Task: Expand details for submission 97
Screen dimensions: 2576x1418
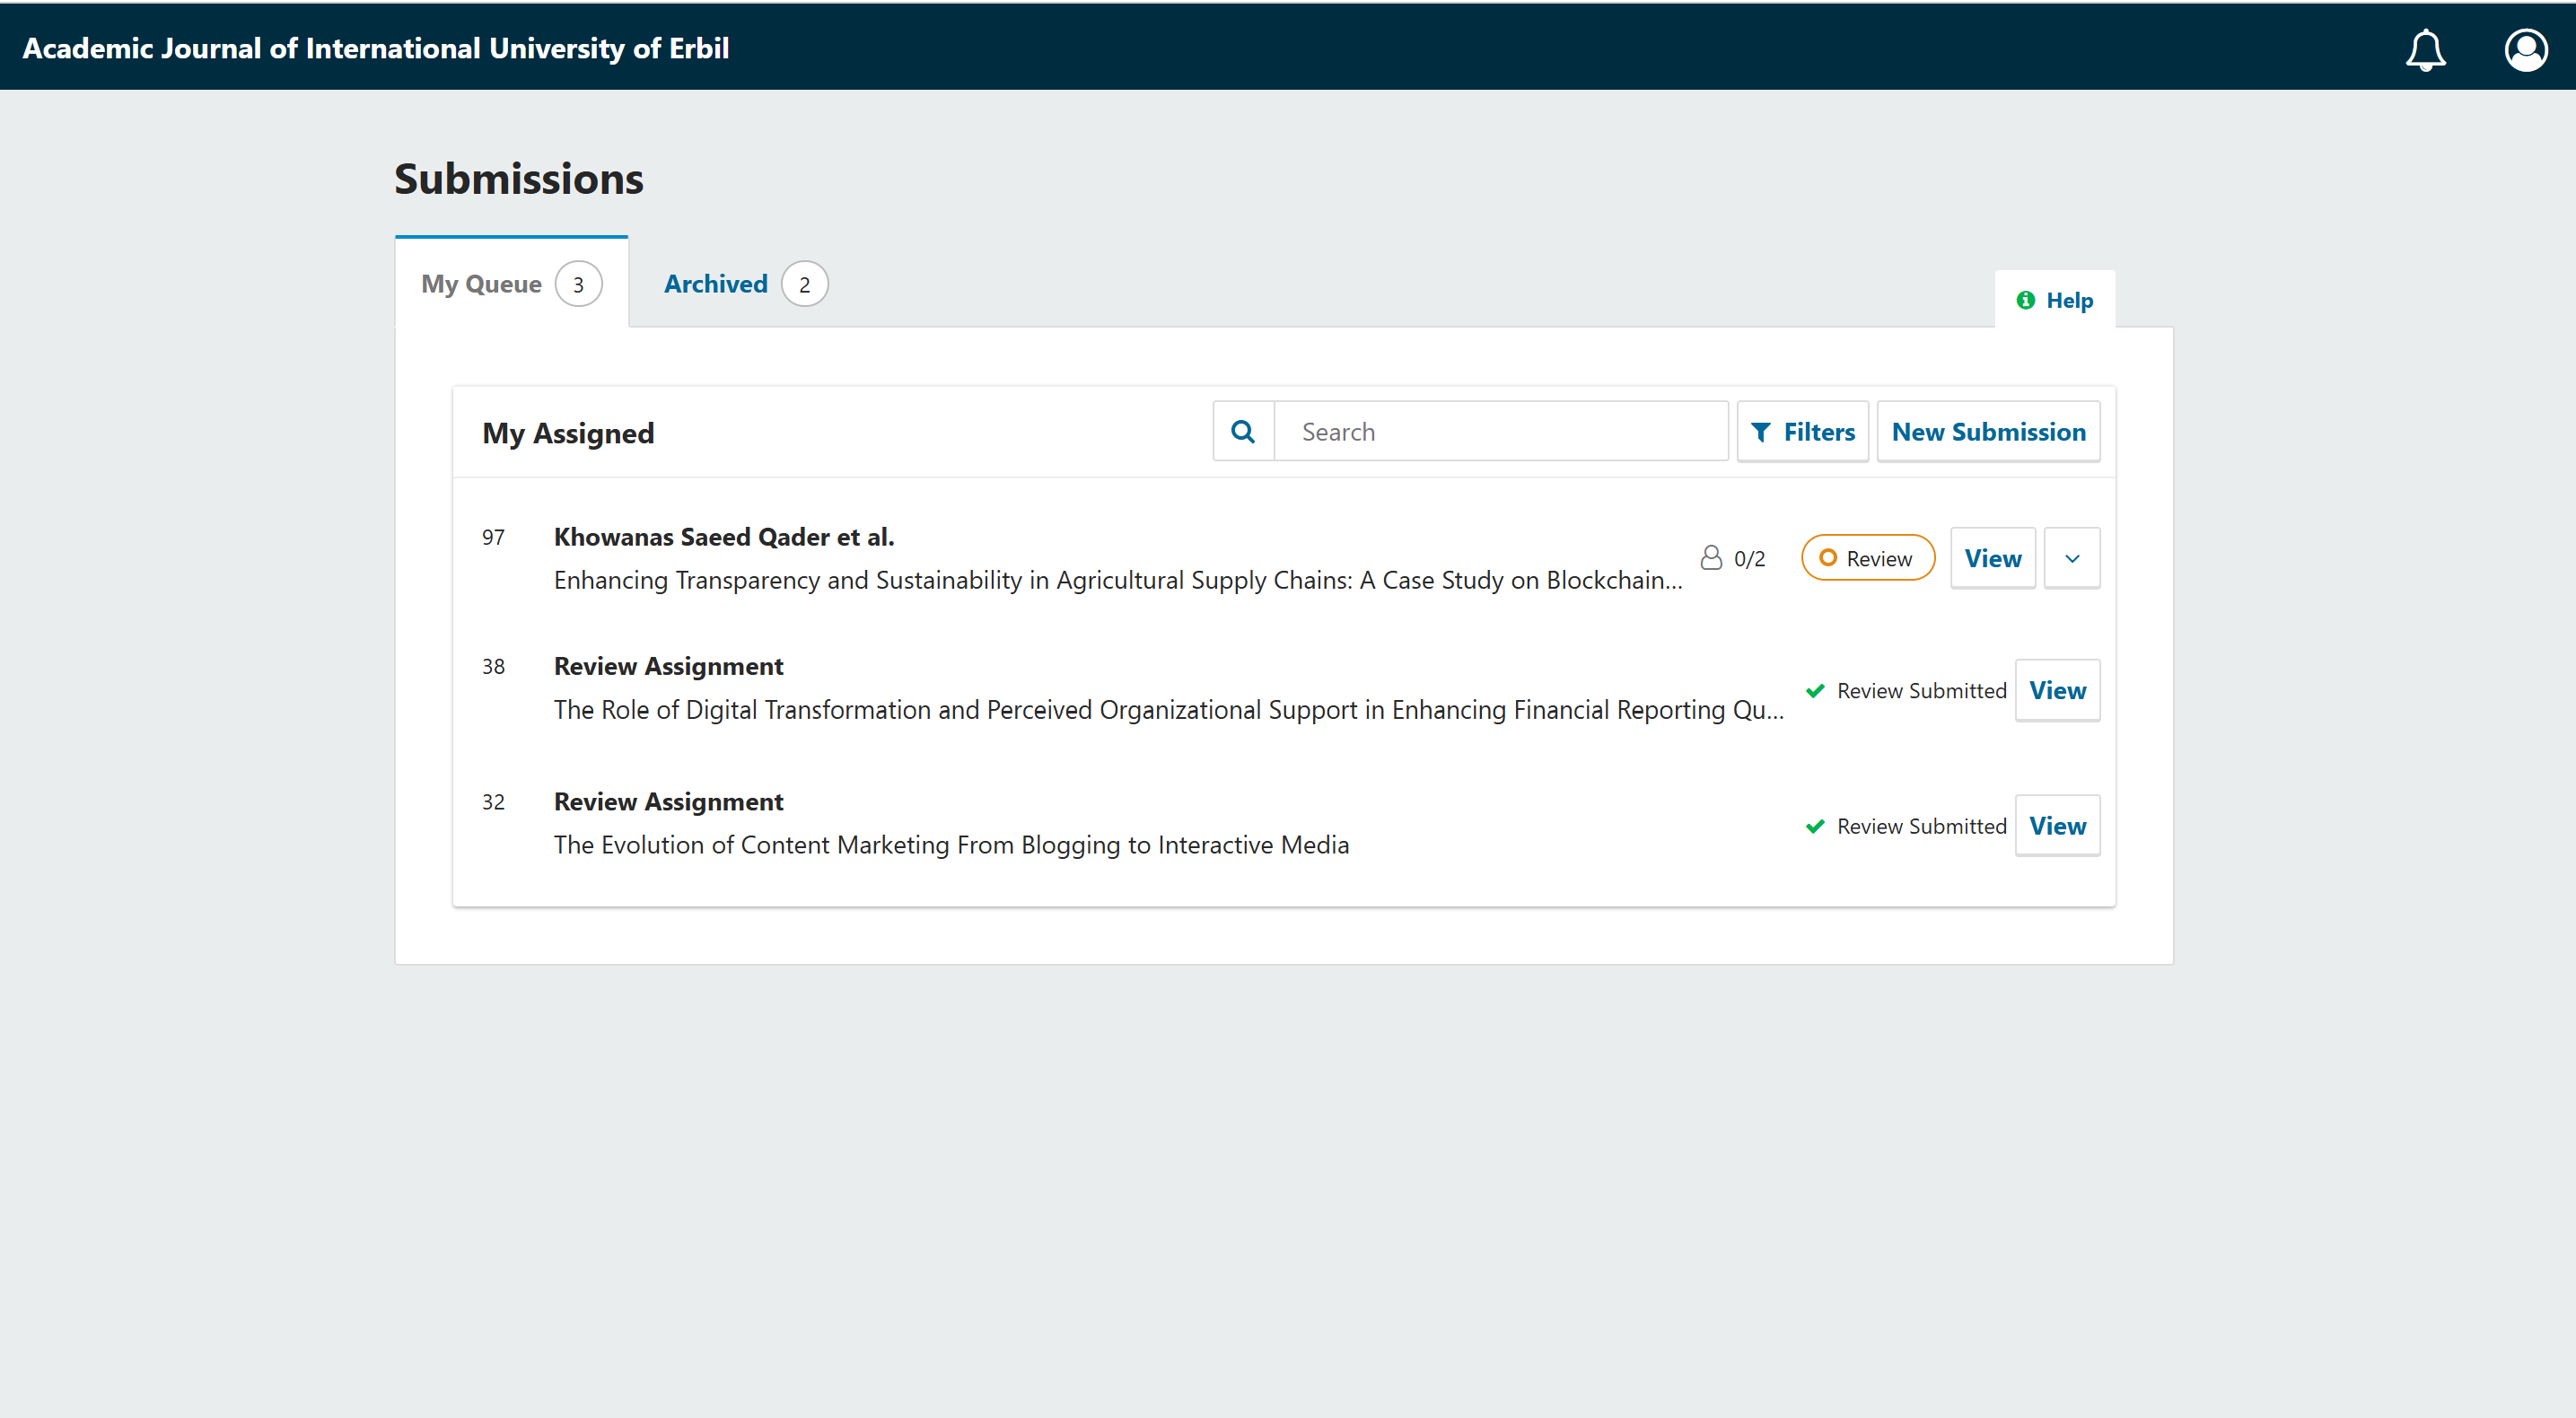Action: coord(2072,558)
